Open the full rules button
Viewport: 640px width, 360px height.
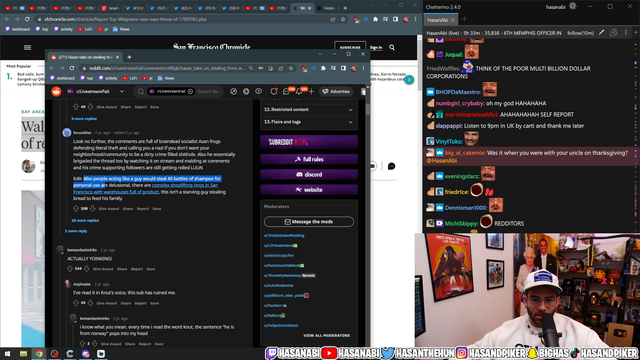coord(309,159)
